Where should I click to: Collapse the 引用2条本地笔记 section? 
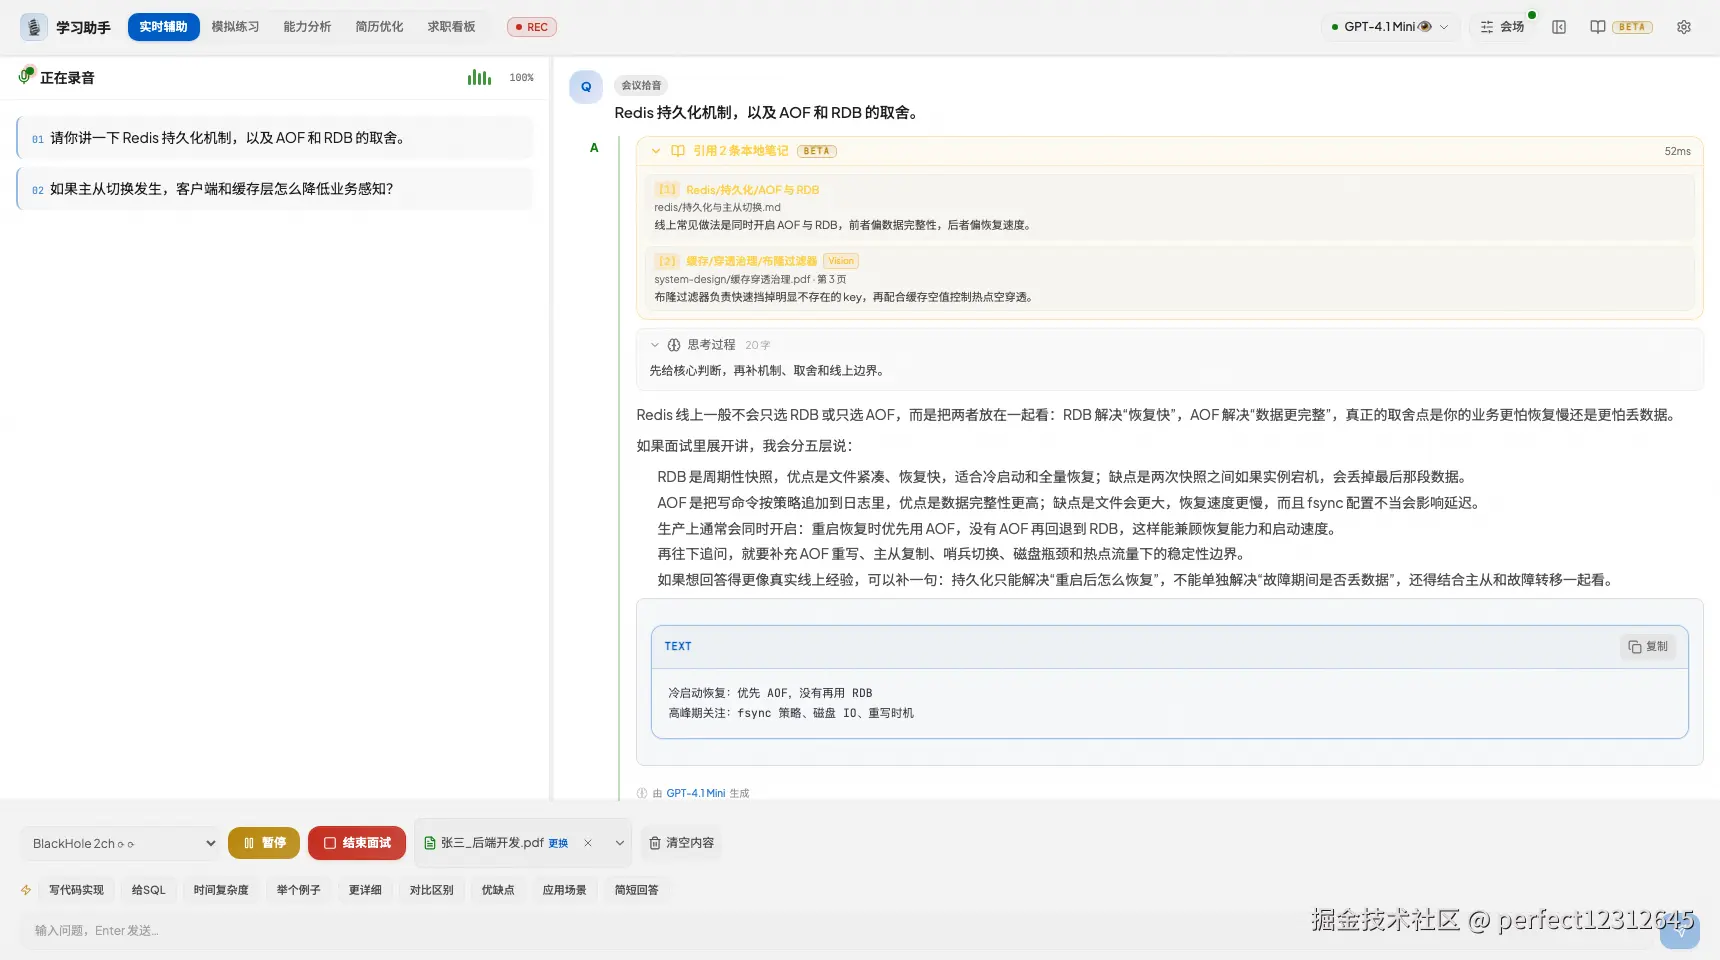click(656, 151)
